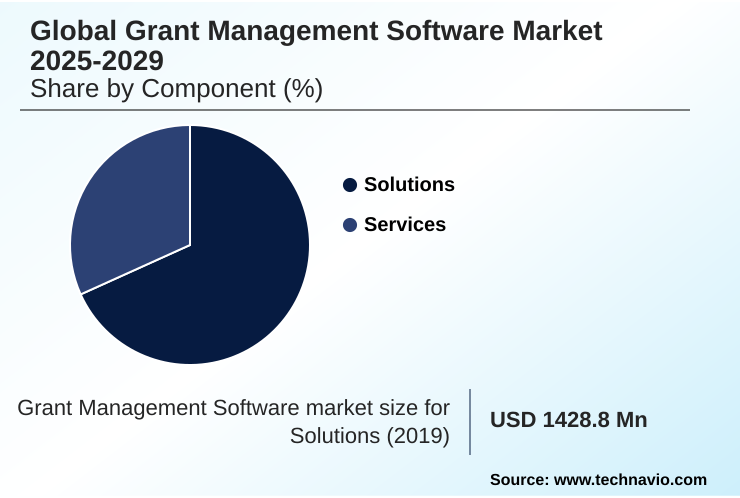Image resolution: width=740 pixels, height=498 pixels.
Task: Click the 'Mn' unit after 1428.8
Action: tap(631, 420)
